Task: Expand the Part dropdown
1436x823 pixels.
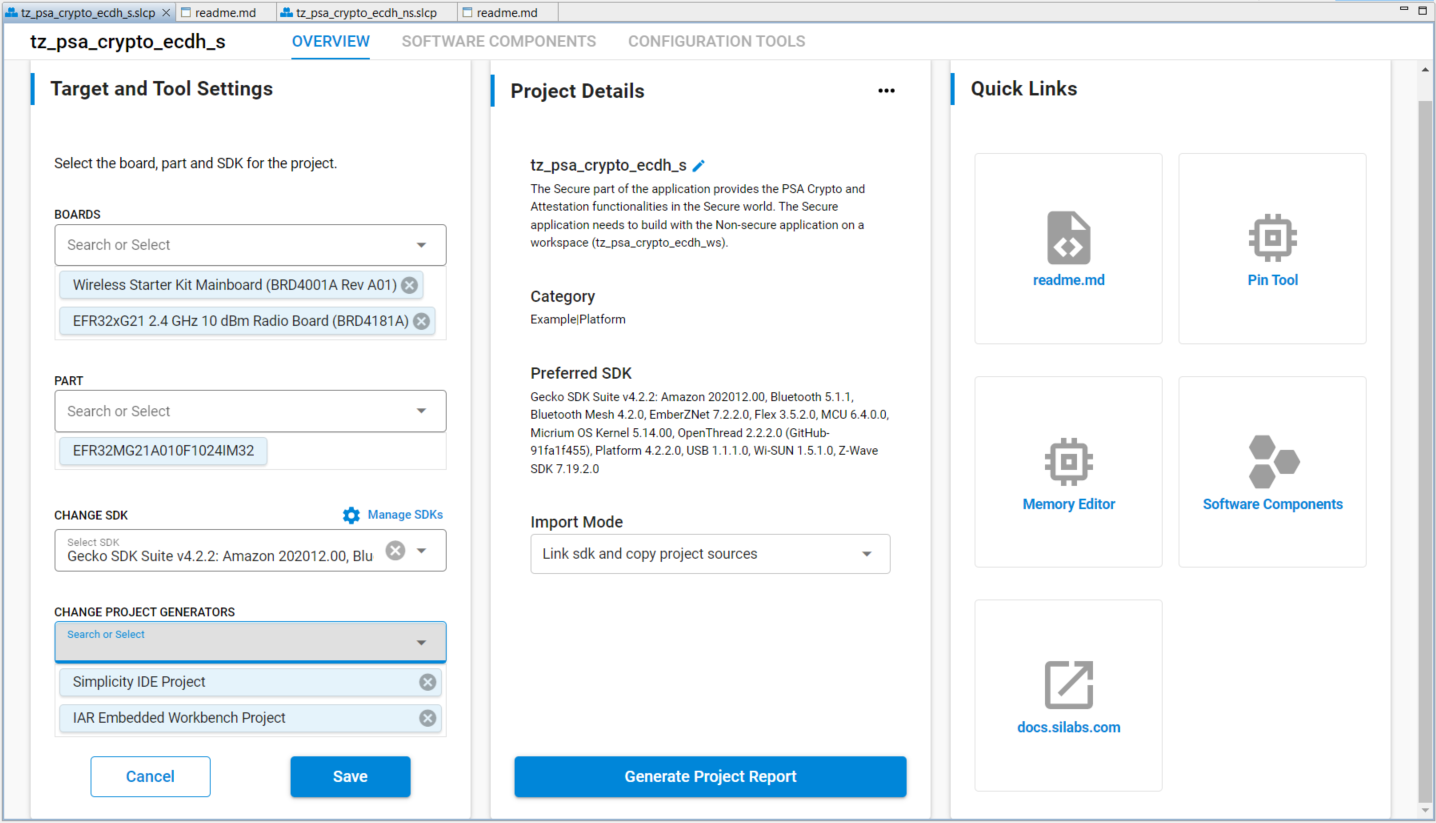Action: pos(421,411)
